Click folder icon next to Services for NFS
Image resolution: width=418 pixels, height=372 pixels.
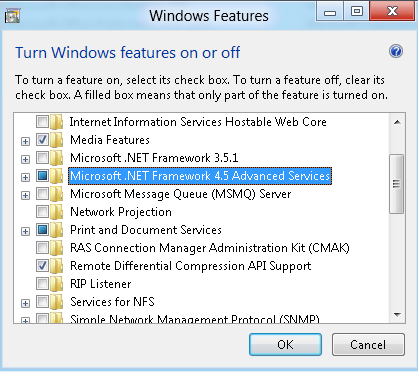[57, 302]
